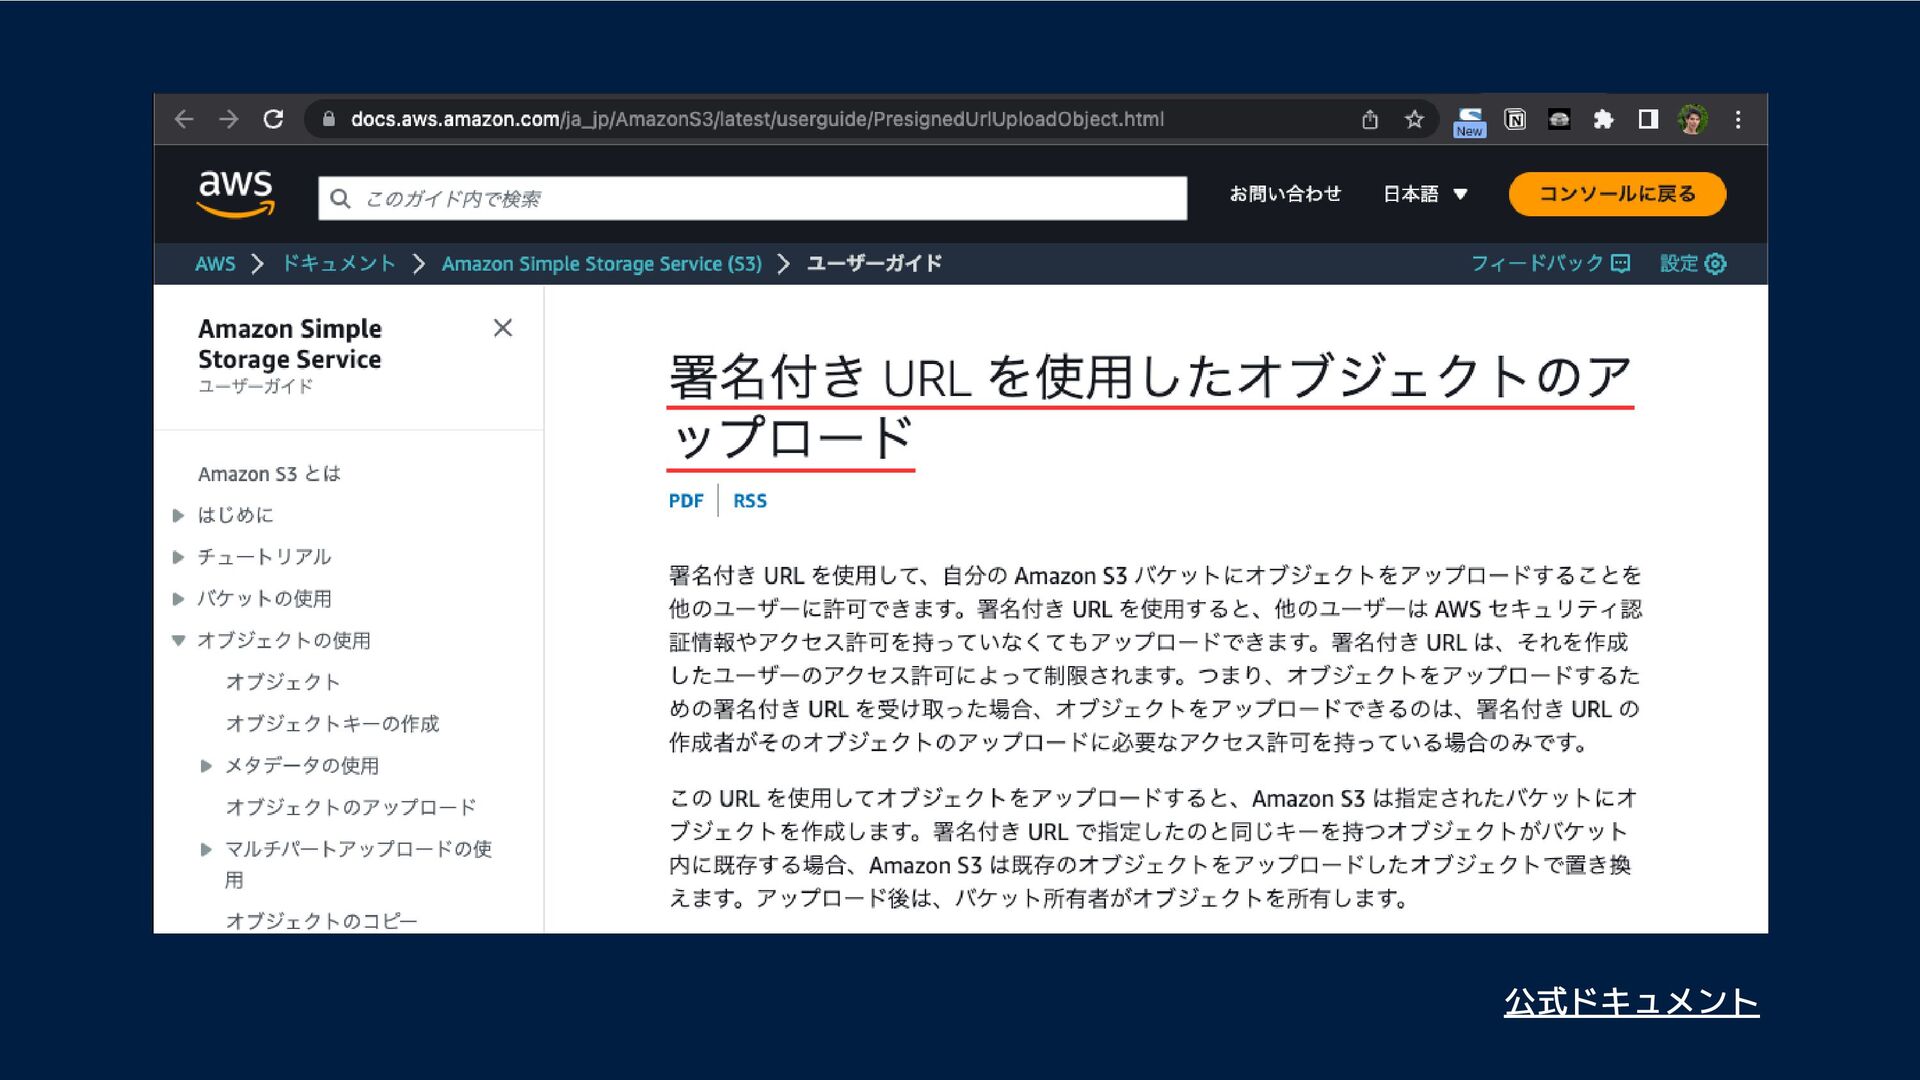Expand the チュートリアル section triangle
Screen dimensions: 1920x1080
pos(178,557)
